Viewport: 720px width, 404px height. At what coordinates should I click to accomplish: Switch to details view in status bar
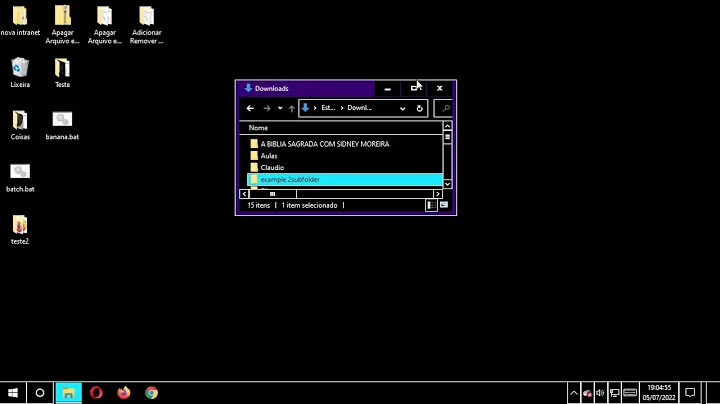[431, 206]
